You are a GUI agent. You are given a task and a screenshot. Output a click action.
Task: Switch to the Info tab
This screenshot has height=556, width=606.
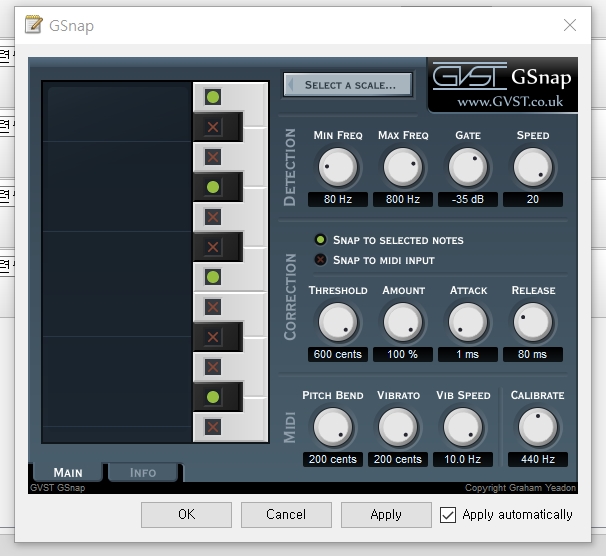pyautogui.click(x=143, y=472)
